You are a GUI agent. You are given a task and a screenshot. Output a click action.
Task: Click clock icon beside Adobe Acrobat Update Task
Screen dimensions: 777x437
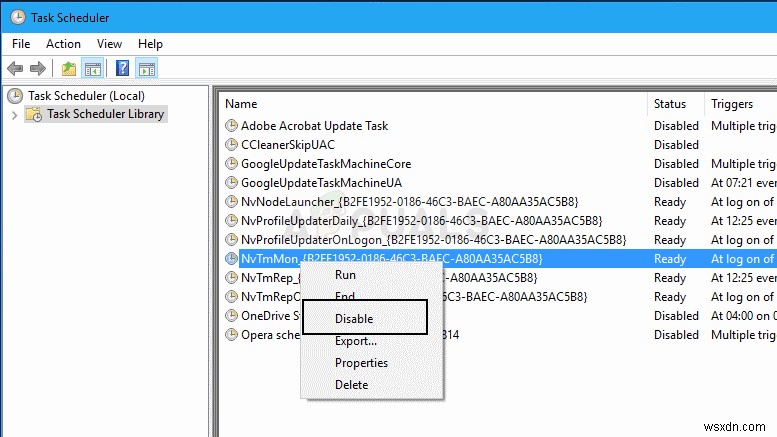pos(231,125)
